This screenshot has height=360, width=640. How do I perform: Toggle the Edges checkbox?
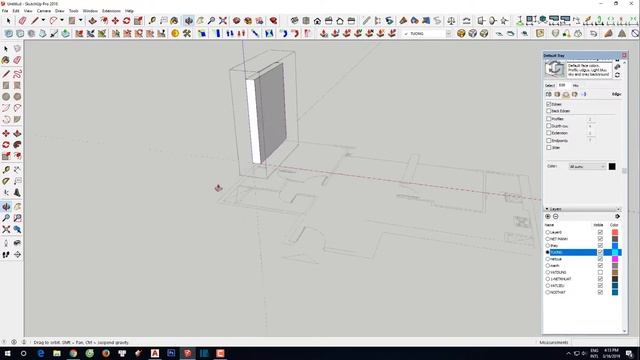coord(549,104)
